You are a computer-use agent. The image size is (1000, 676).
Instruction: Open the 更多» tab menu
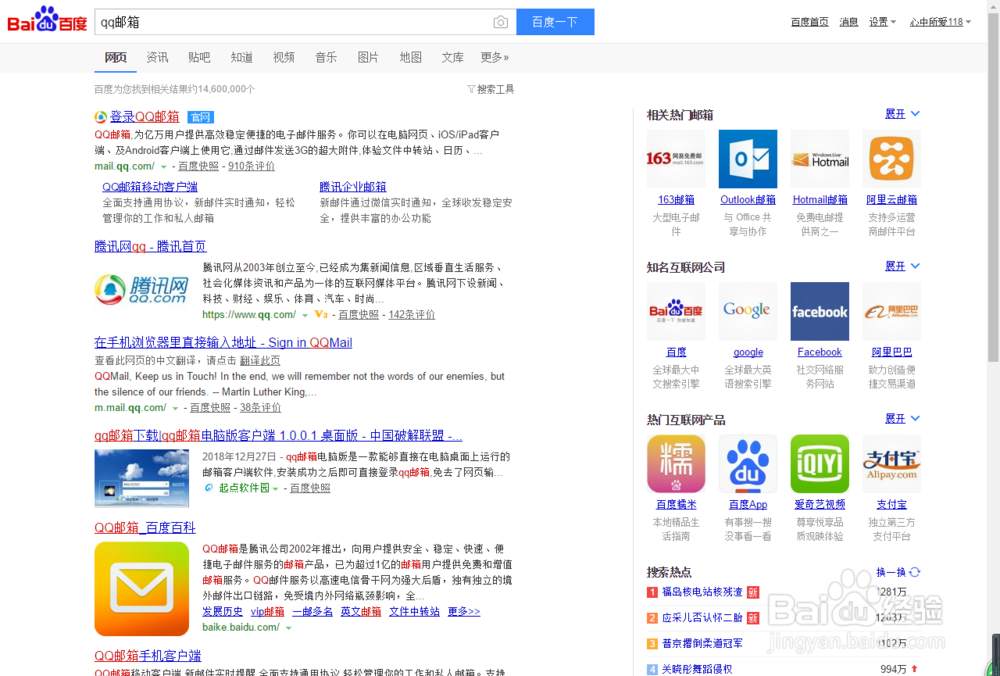pyautogui.click(x=495, y=57)
